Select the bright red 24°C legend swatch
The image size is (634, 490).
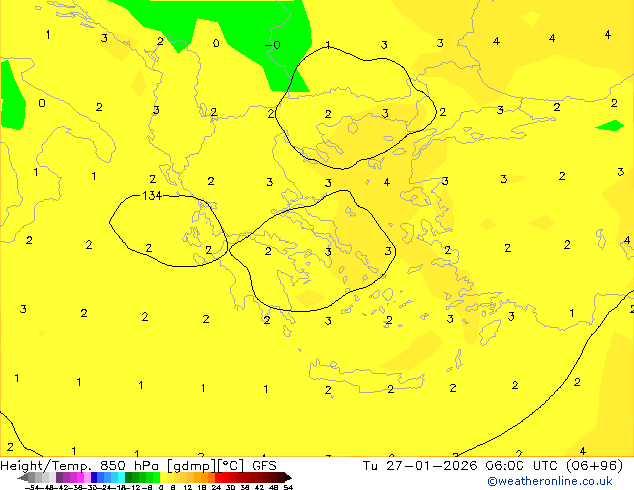point(218,477)
